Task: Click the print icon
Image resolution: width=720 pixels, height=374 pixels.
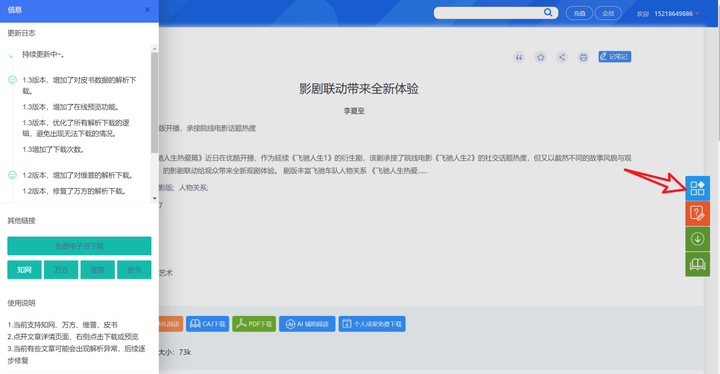Action: click(x=583, y=57)
